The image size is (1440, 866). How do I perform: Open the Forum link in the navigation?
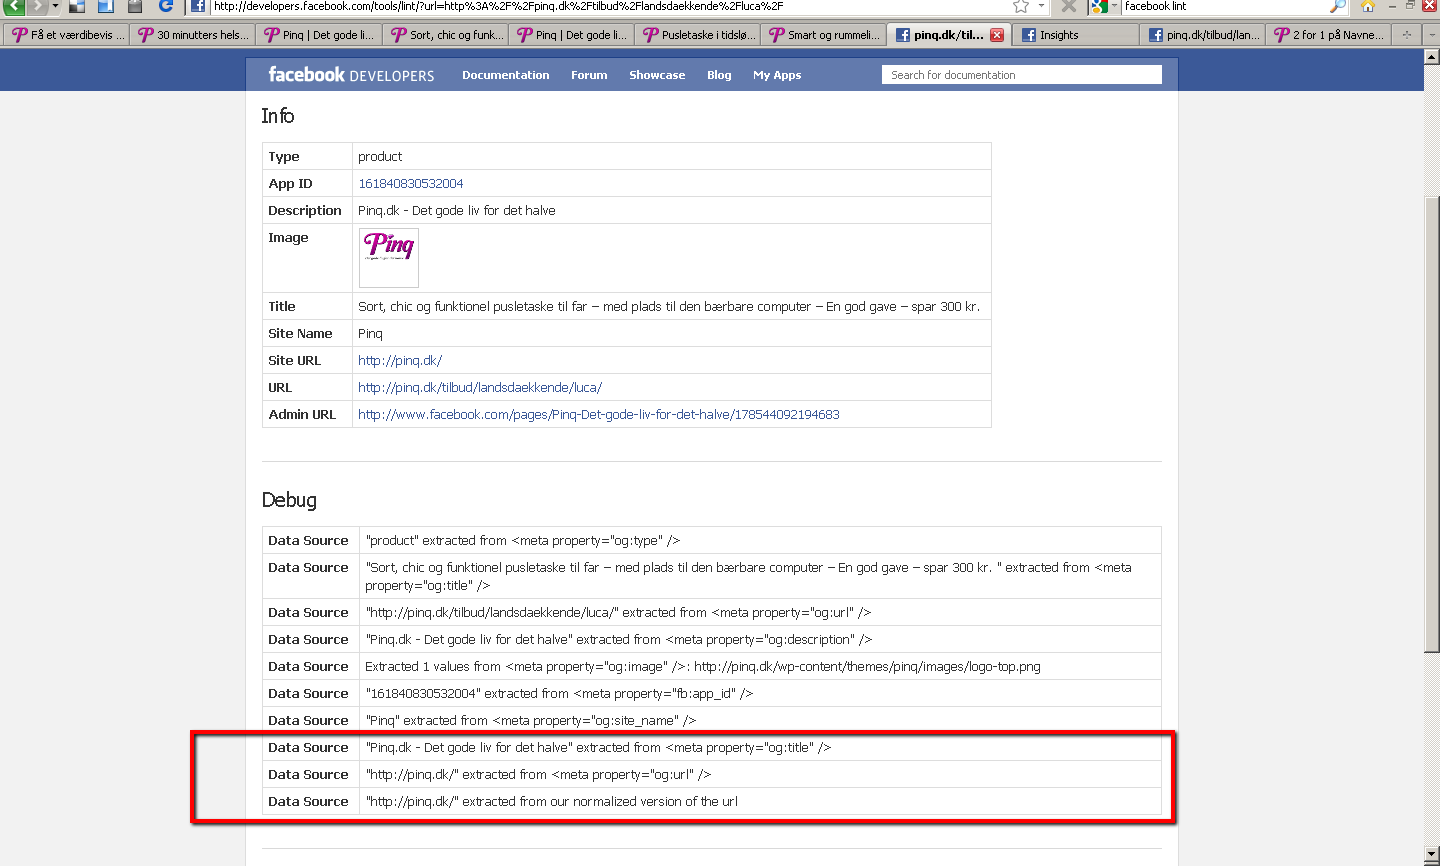589,75
